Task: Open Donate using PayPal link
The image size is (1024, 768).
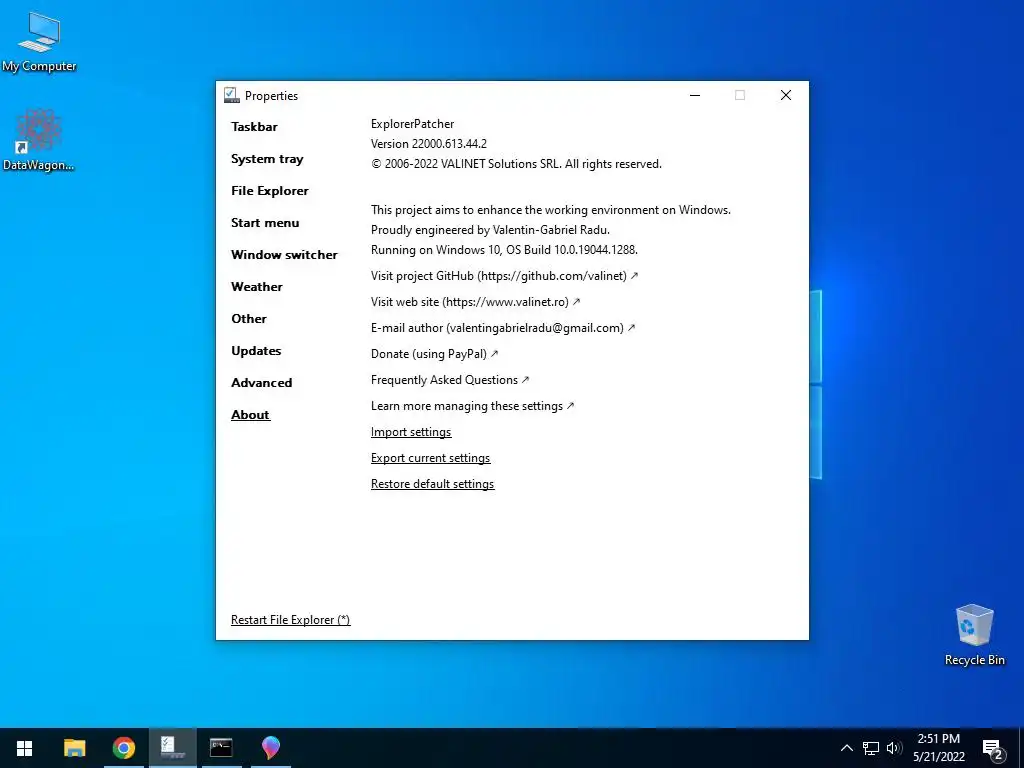Action: (434, 354)
